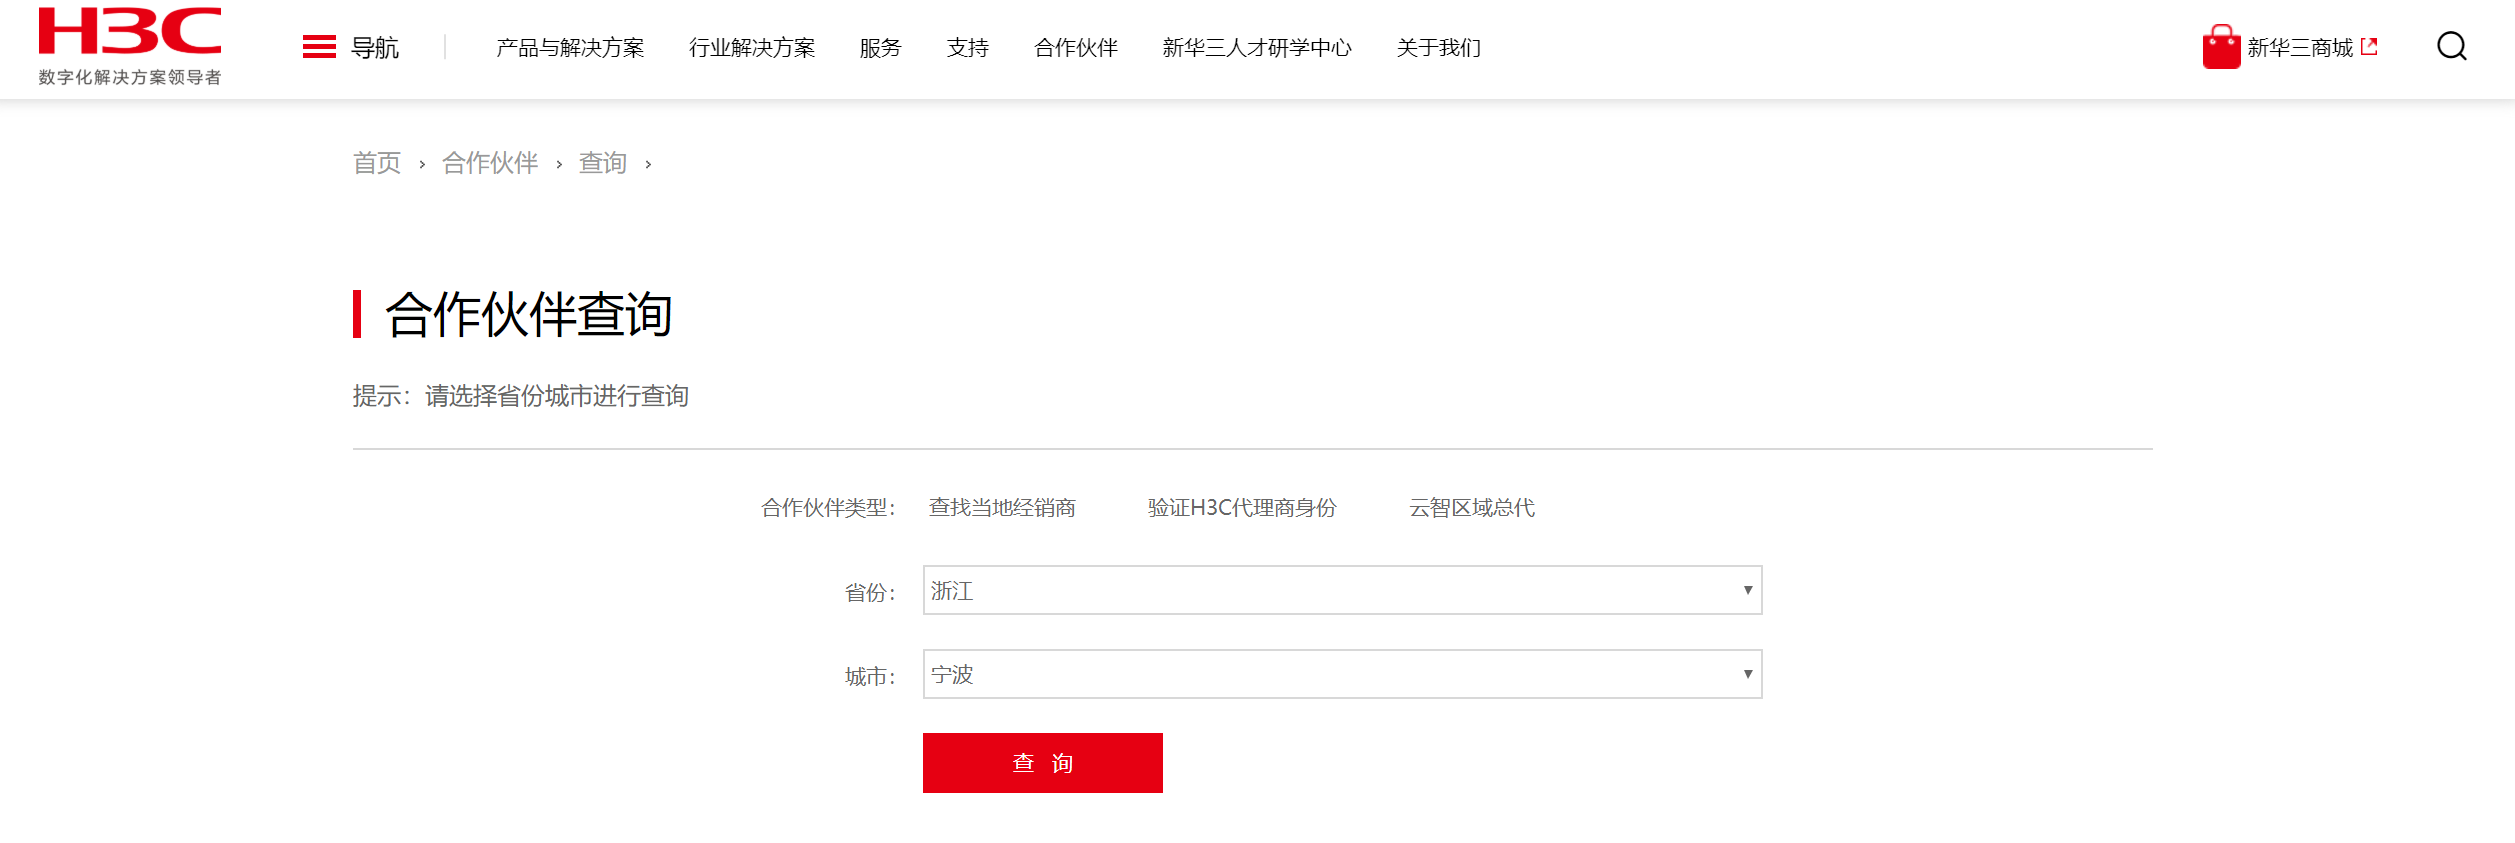
Task: Click the red shopping bag icon
Action: pos(2221,47)
